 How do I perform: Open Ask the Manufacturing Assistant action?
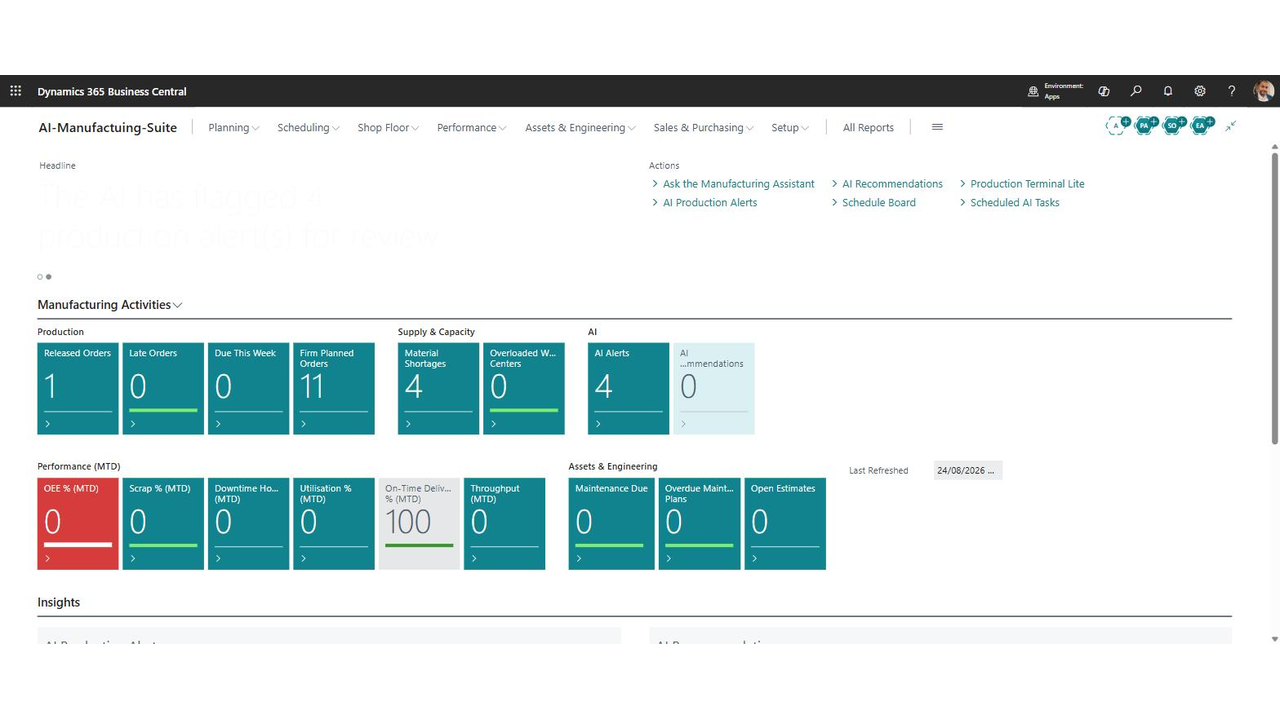(738, 184)
